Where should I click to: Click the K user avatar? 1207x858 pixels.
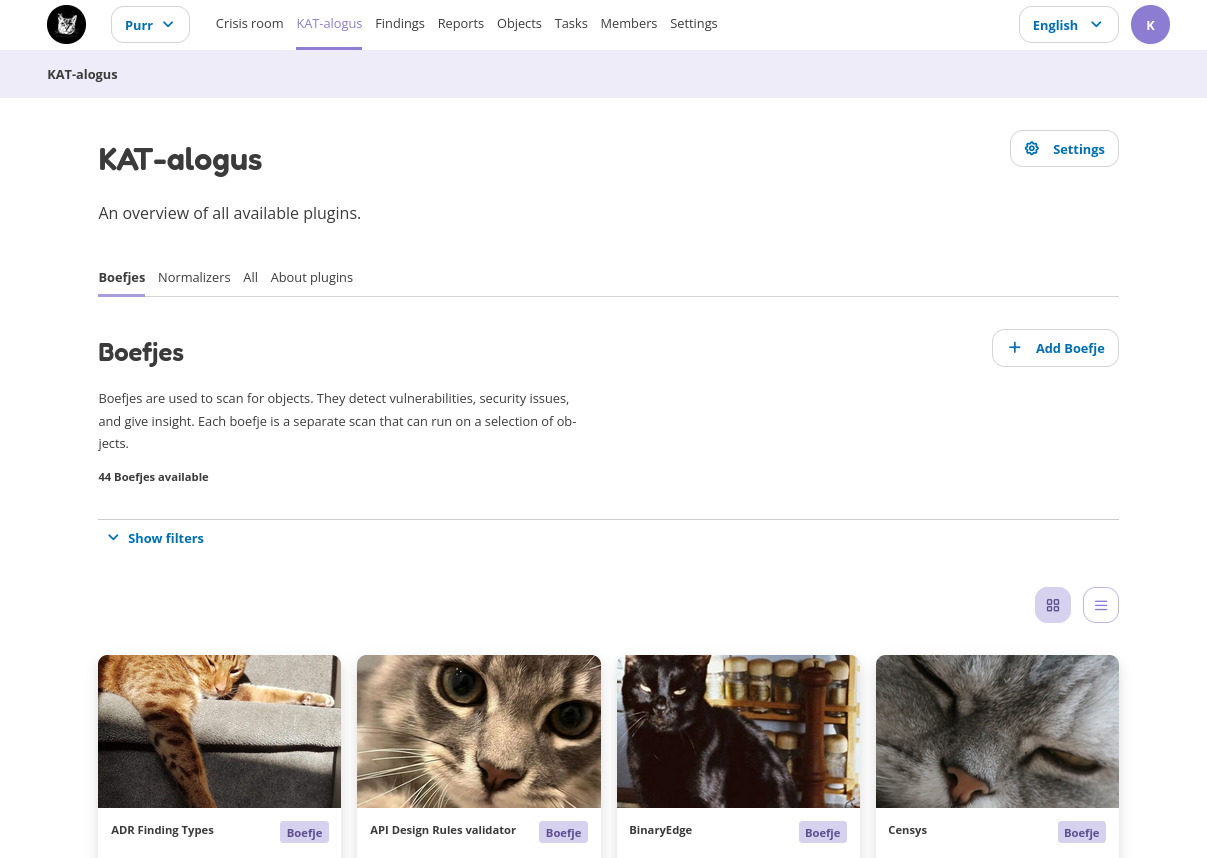(1150, 25)
